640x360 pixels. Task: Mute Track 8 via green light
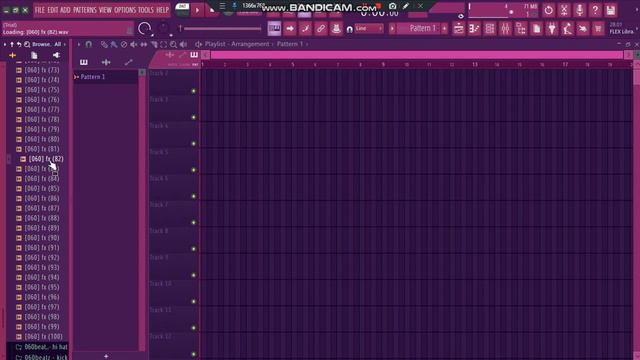point(194,249)
